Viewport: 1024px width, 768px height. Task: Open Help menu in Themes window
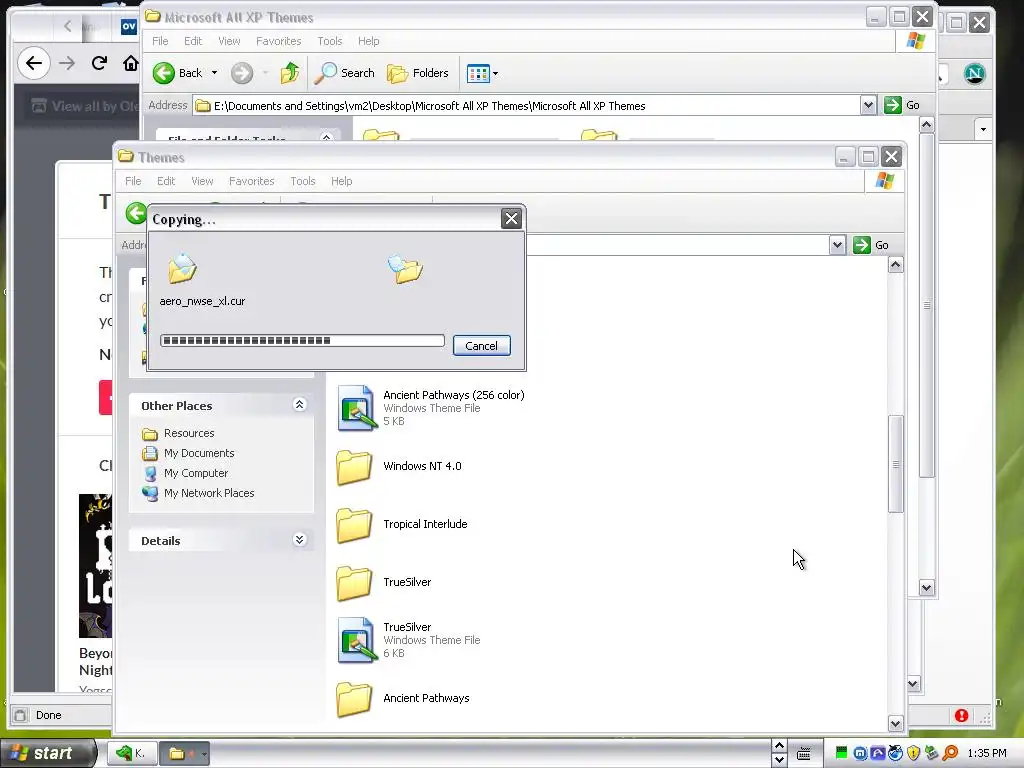[x=342, y=181]
